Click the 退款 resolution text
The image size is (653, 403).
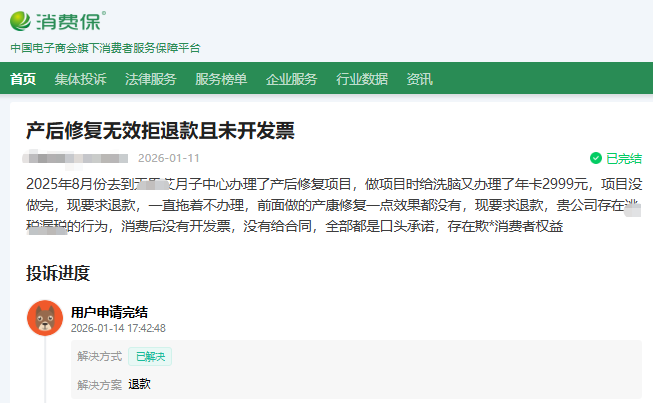point(139,383)
